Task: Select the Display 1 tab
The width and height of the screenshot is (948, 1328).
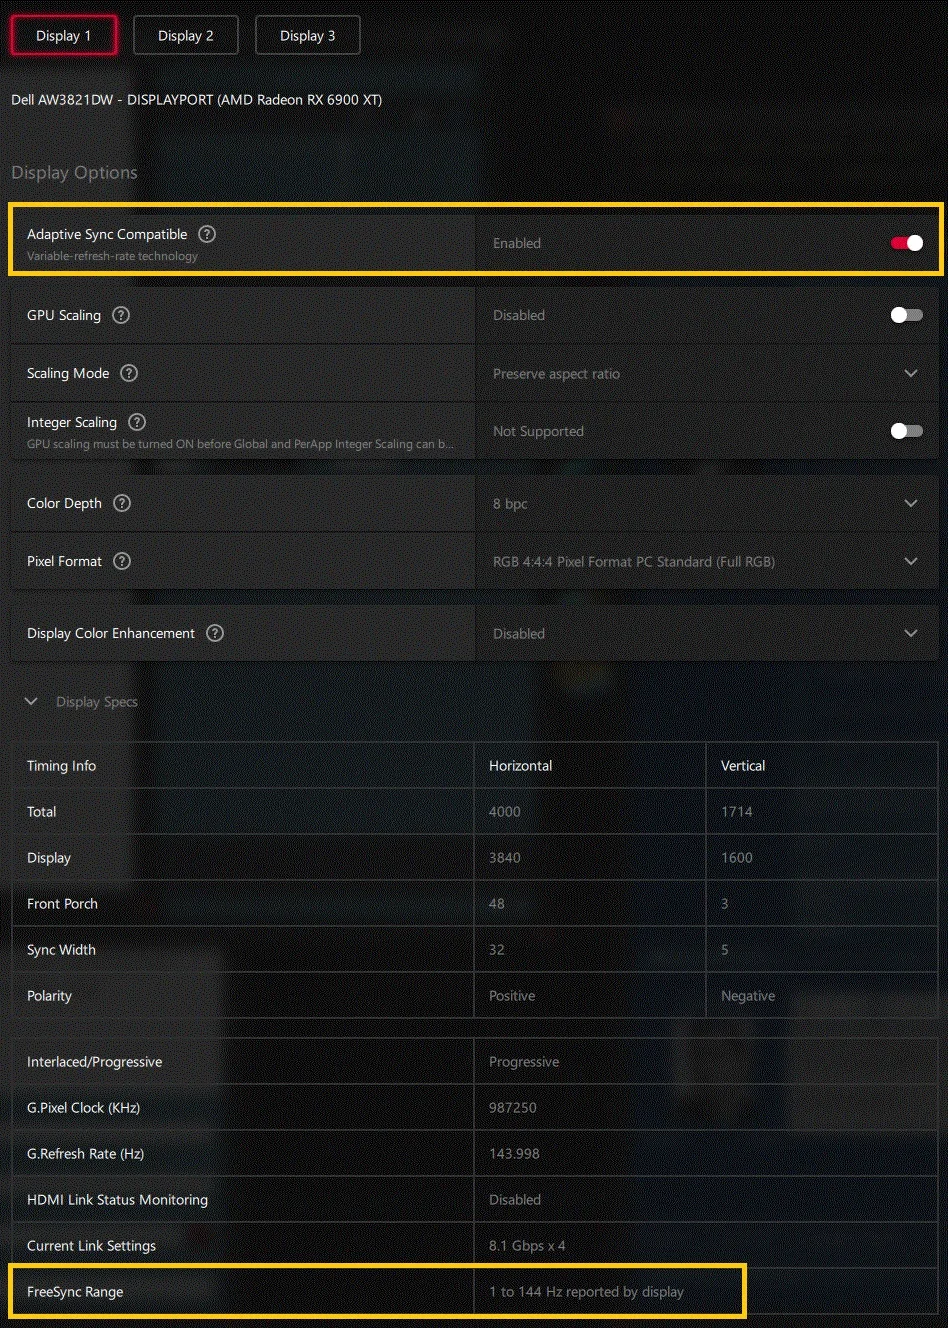Action: (64, 35)
